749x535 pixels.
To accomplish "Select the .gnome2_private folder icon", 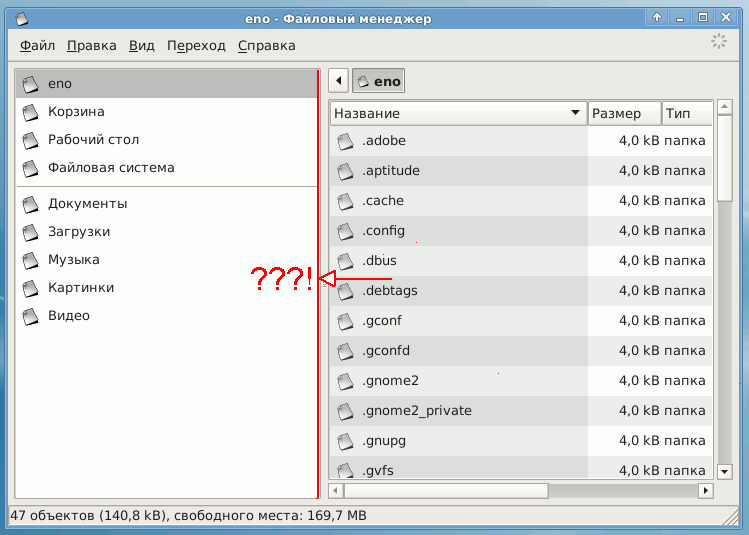I will (345, 411).
